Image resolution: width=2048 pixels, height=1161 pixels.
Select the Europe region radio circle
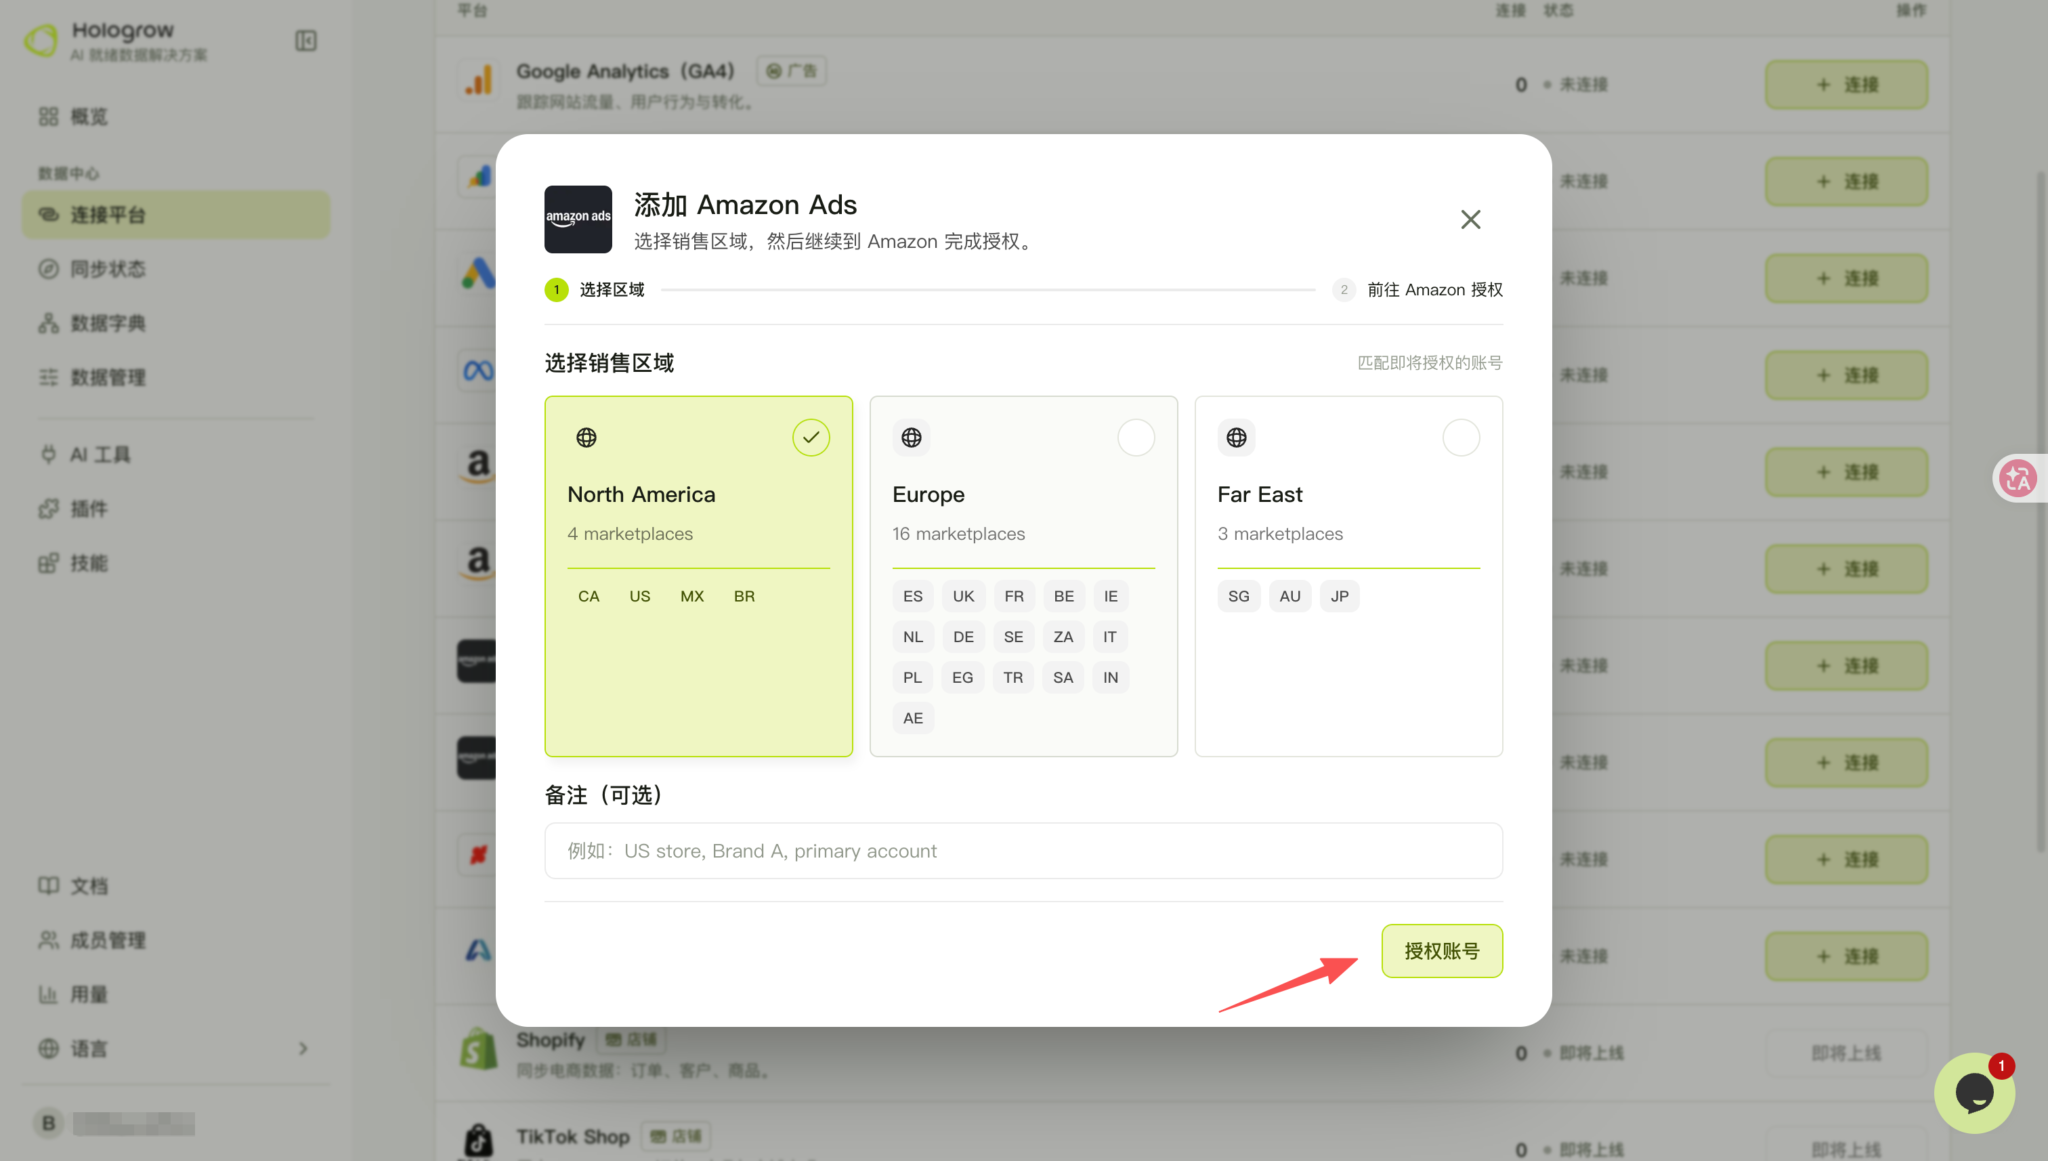pos(1136,438)
